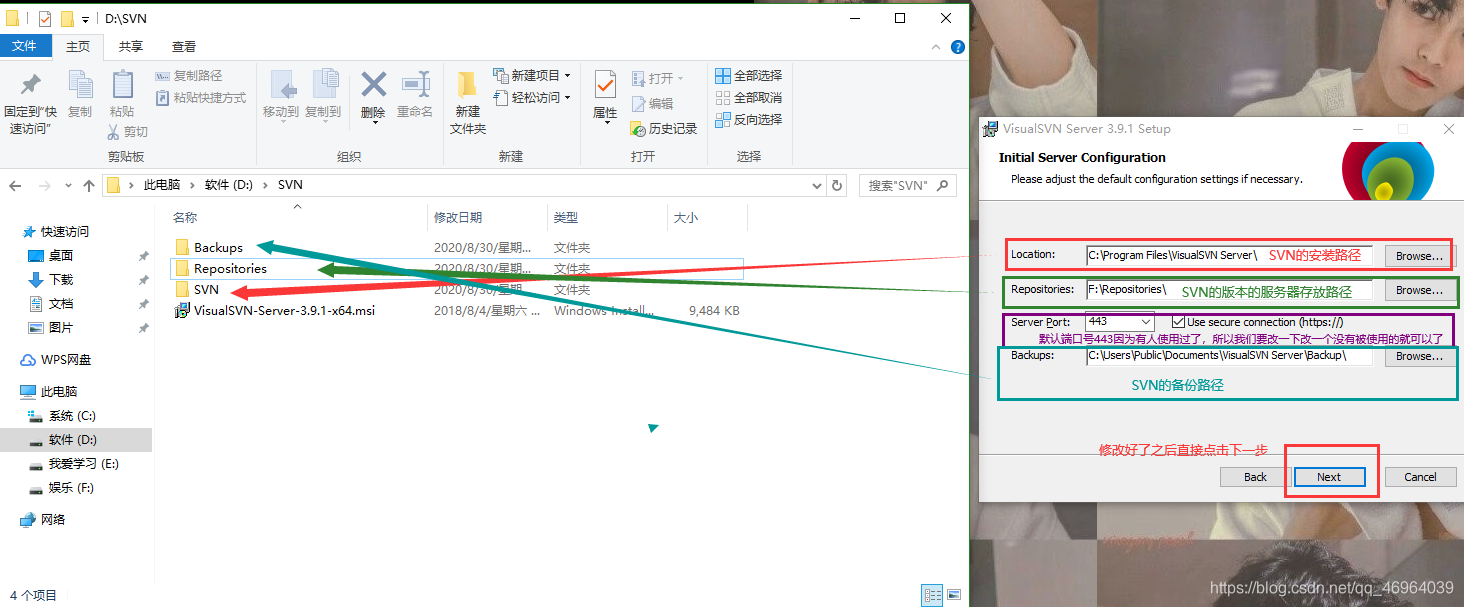Click the Search SVN box
Screen dimensions: 1464x607
click(906, 186)
